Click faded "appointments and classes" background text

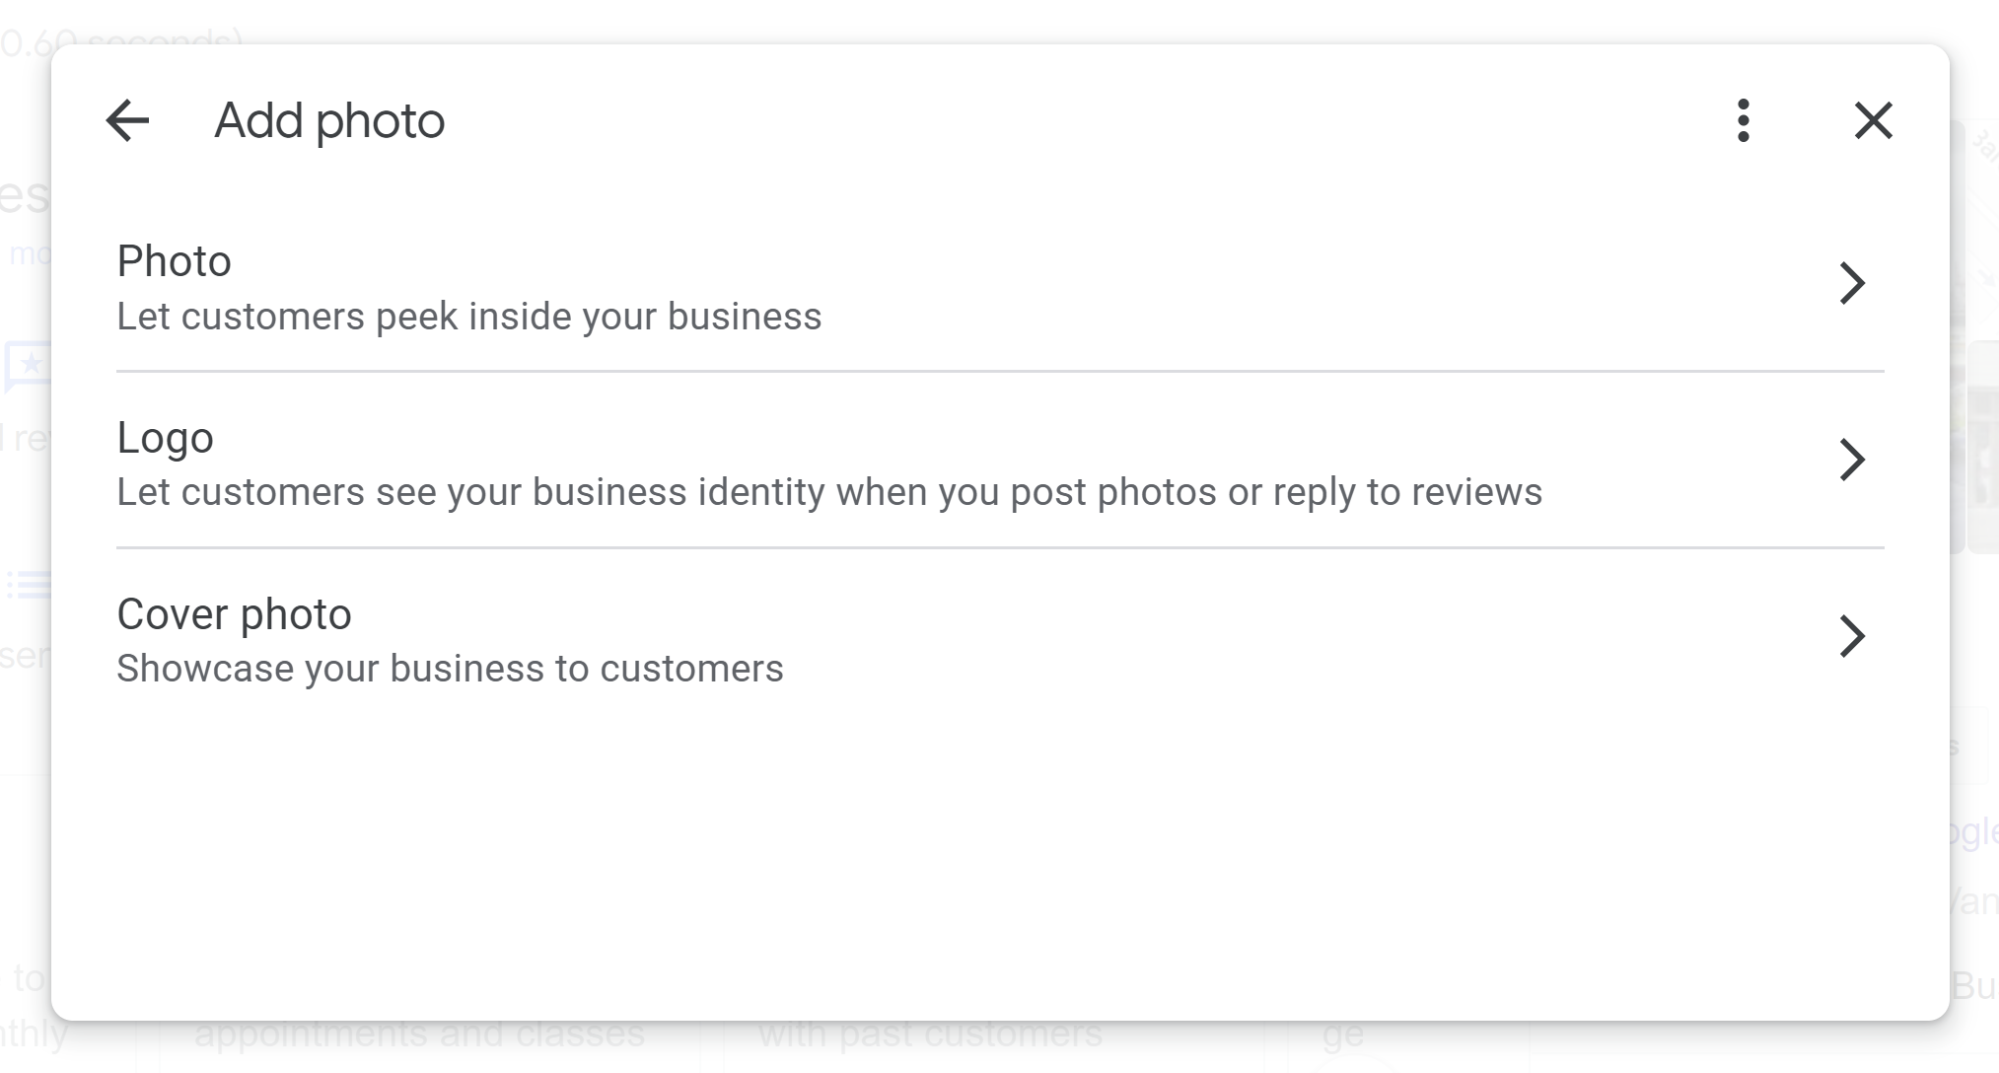point(419,1035)
